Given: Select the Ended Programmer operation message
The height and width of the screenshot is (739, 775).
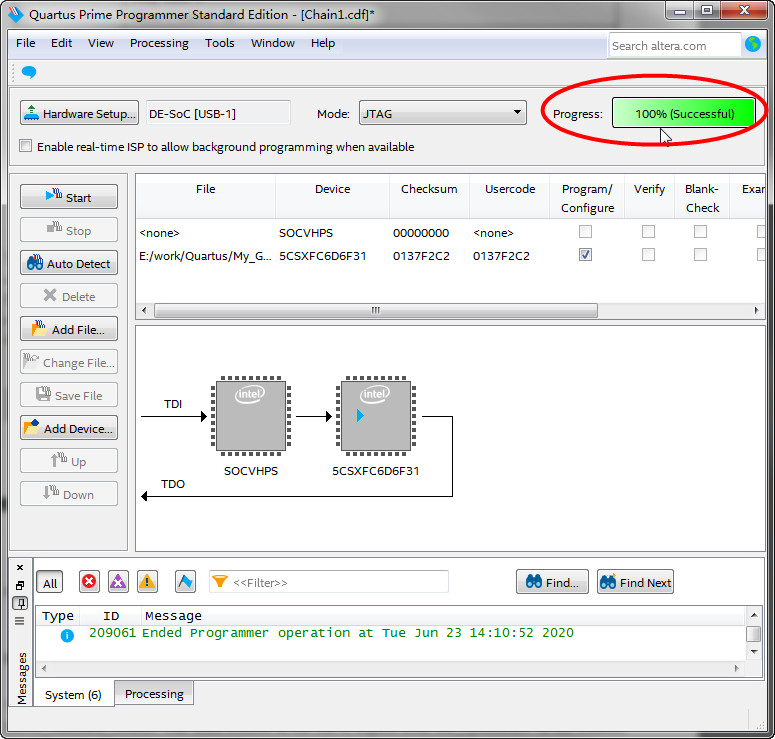Looking at the screenshot, I should click(x=357, y=633).
